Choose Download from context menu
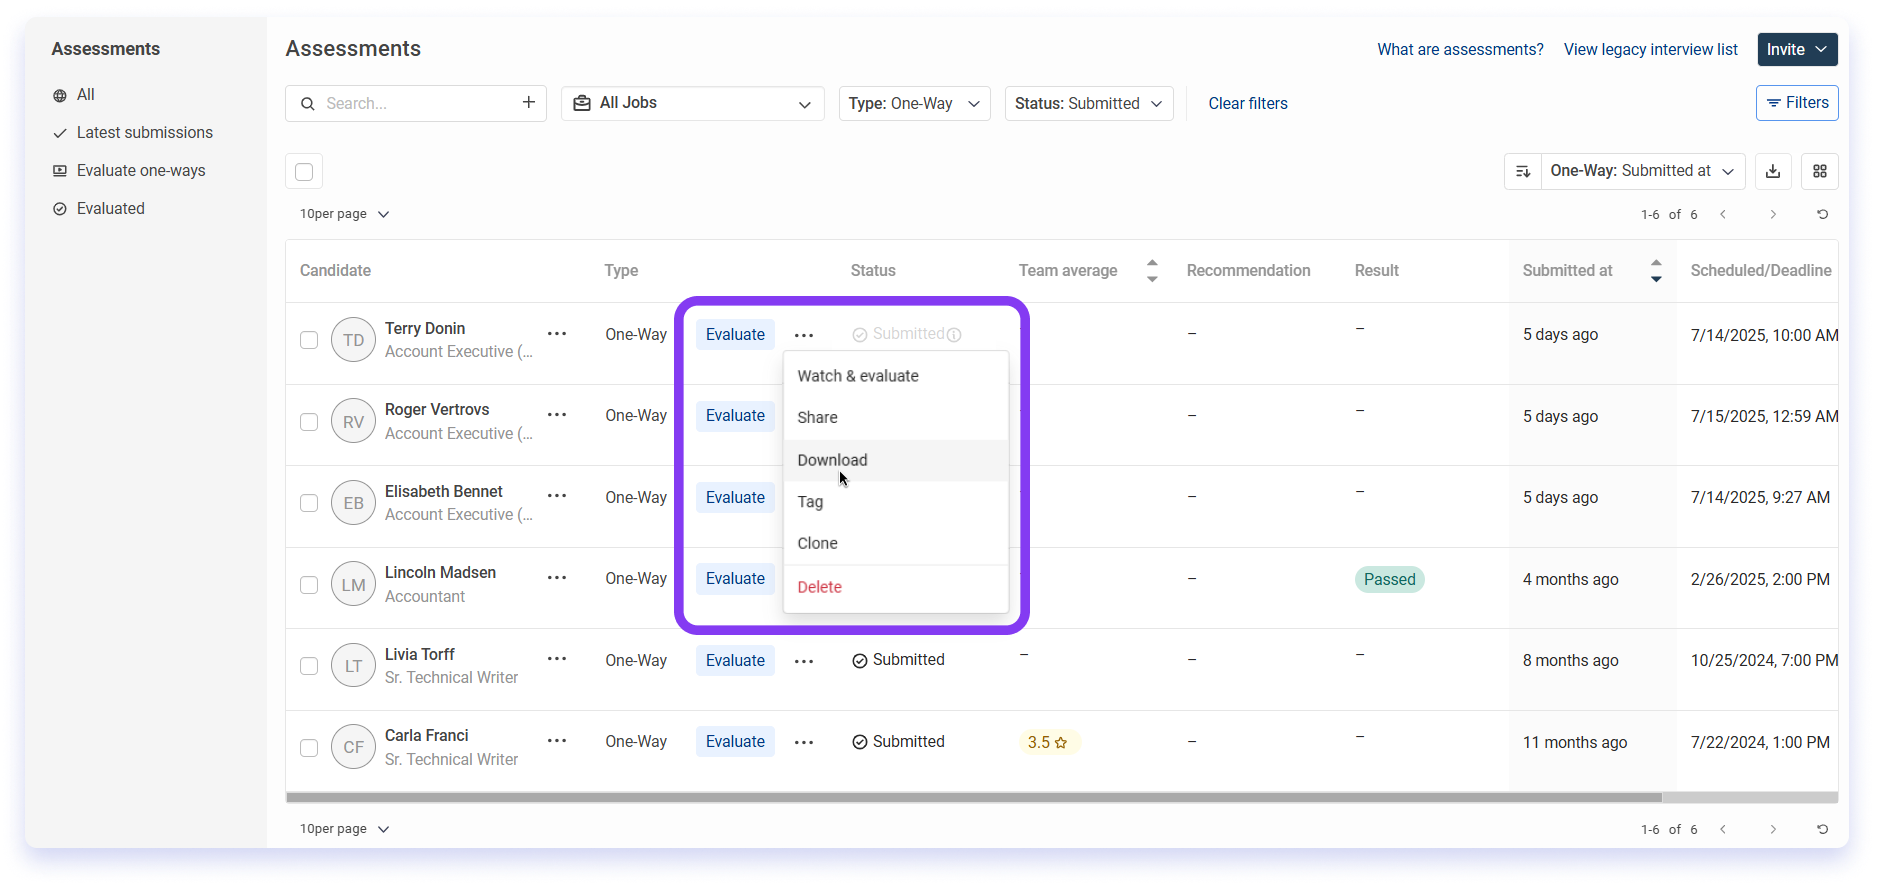 [895, 460]
